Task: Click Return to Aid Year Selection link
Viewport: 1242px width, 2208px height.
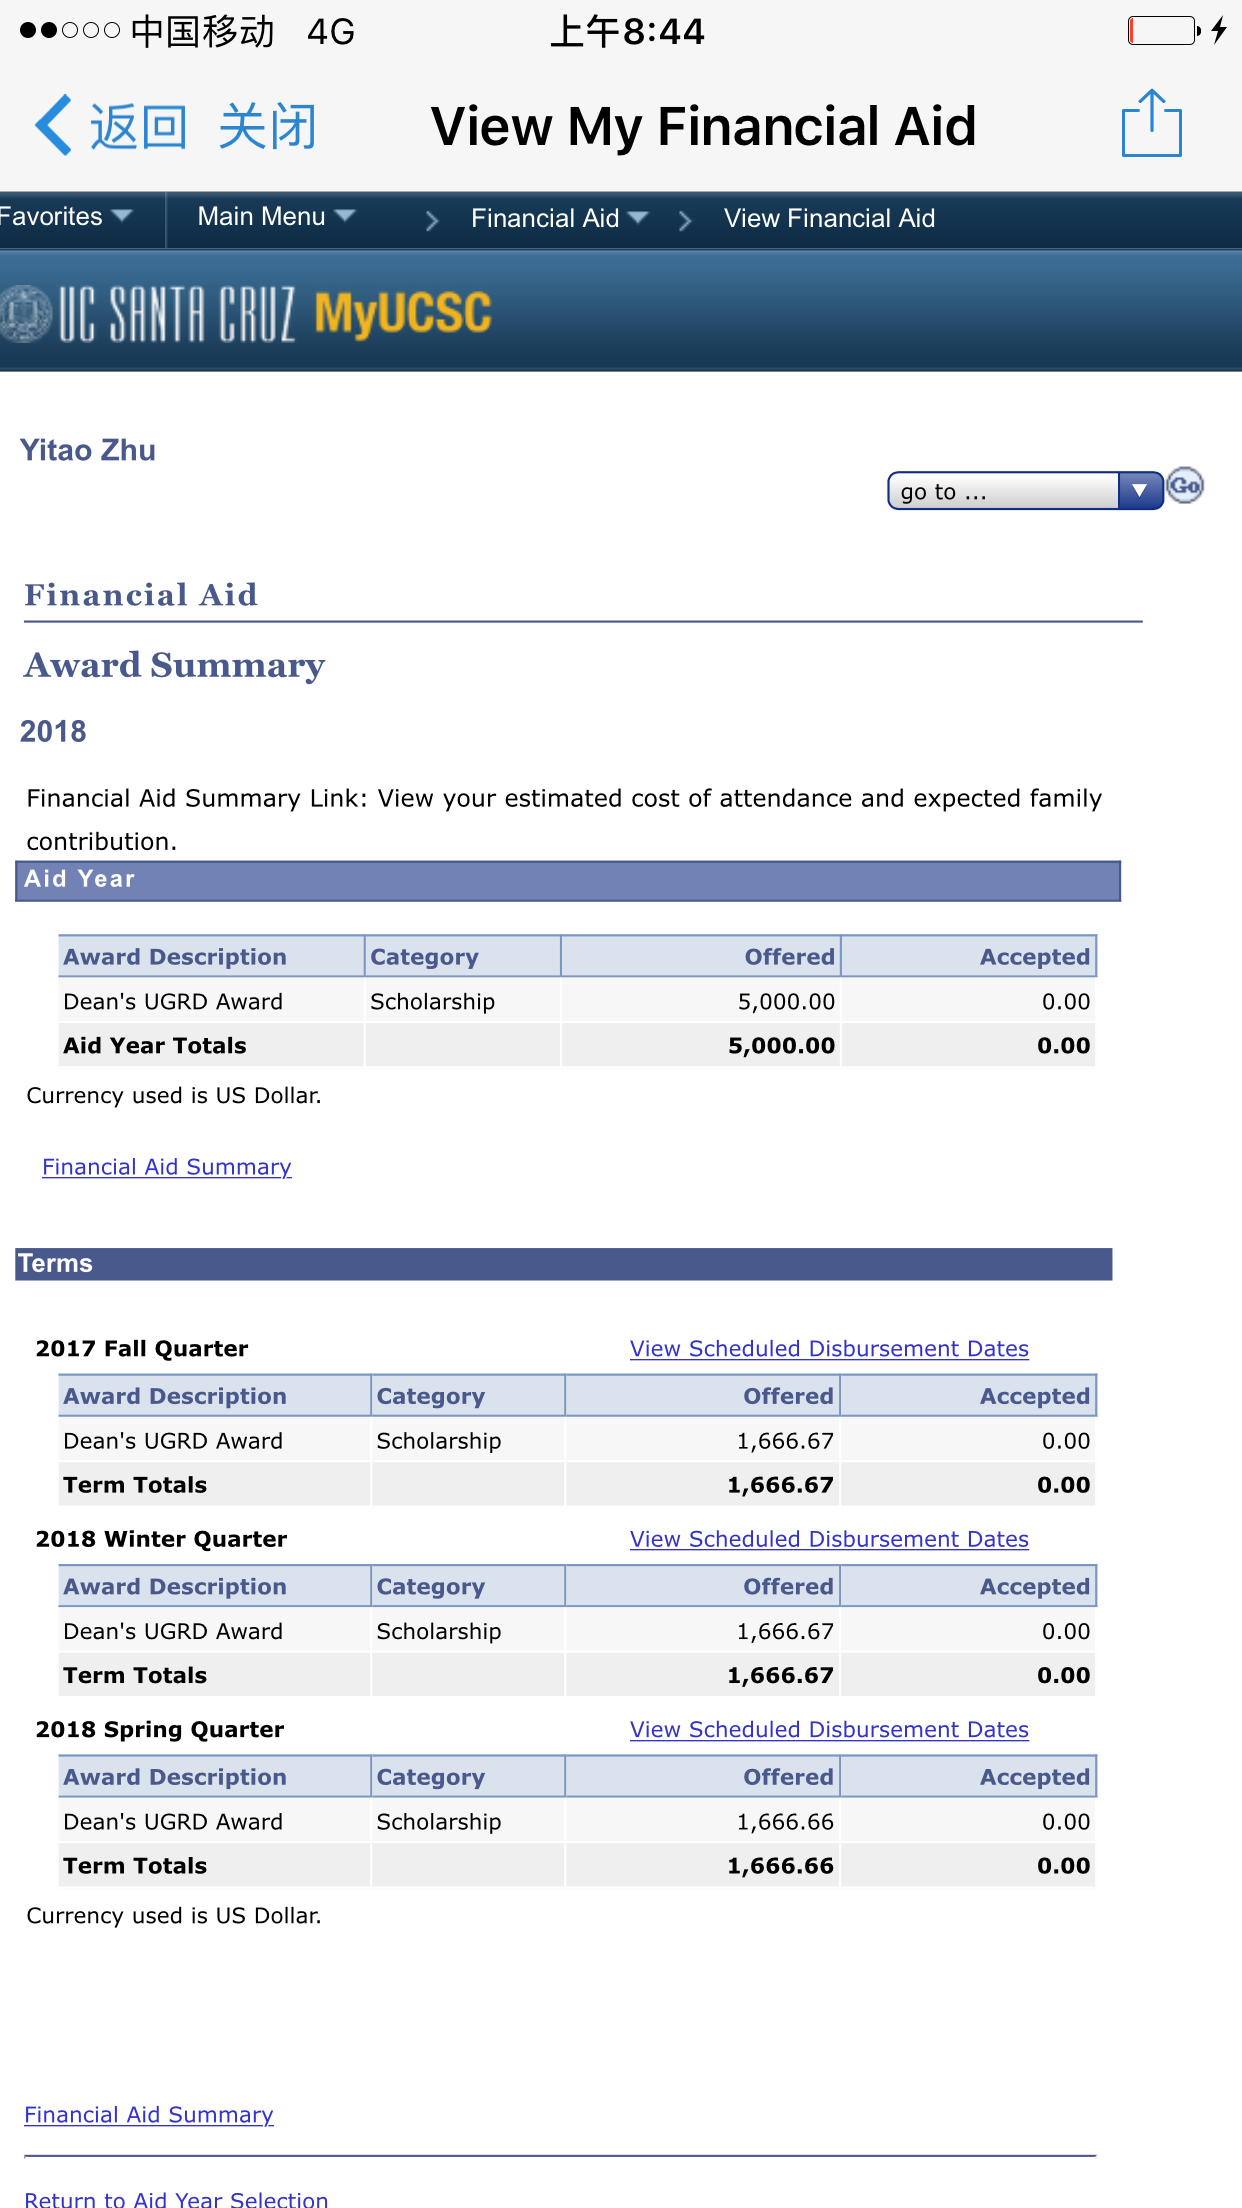Action: [x=176, y=2198]
